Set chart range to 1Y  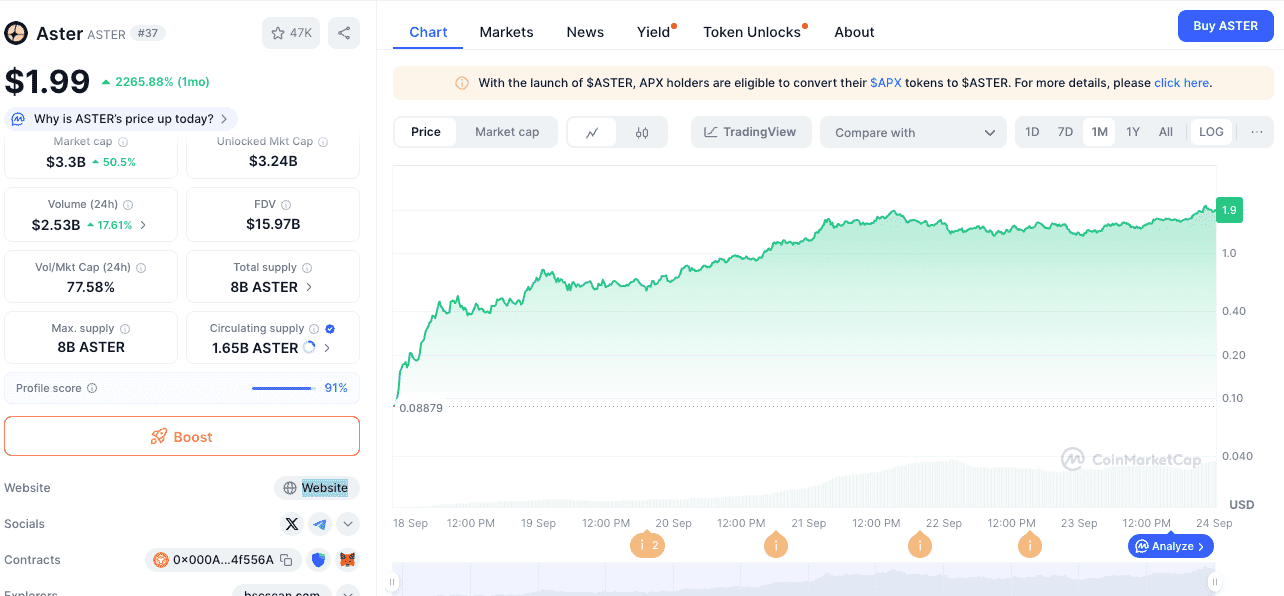coord(1133,132)
